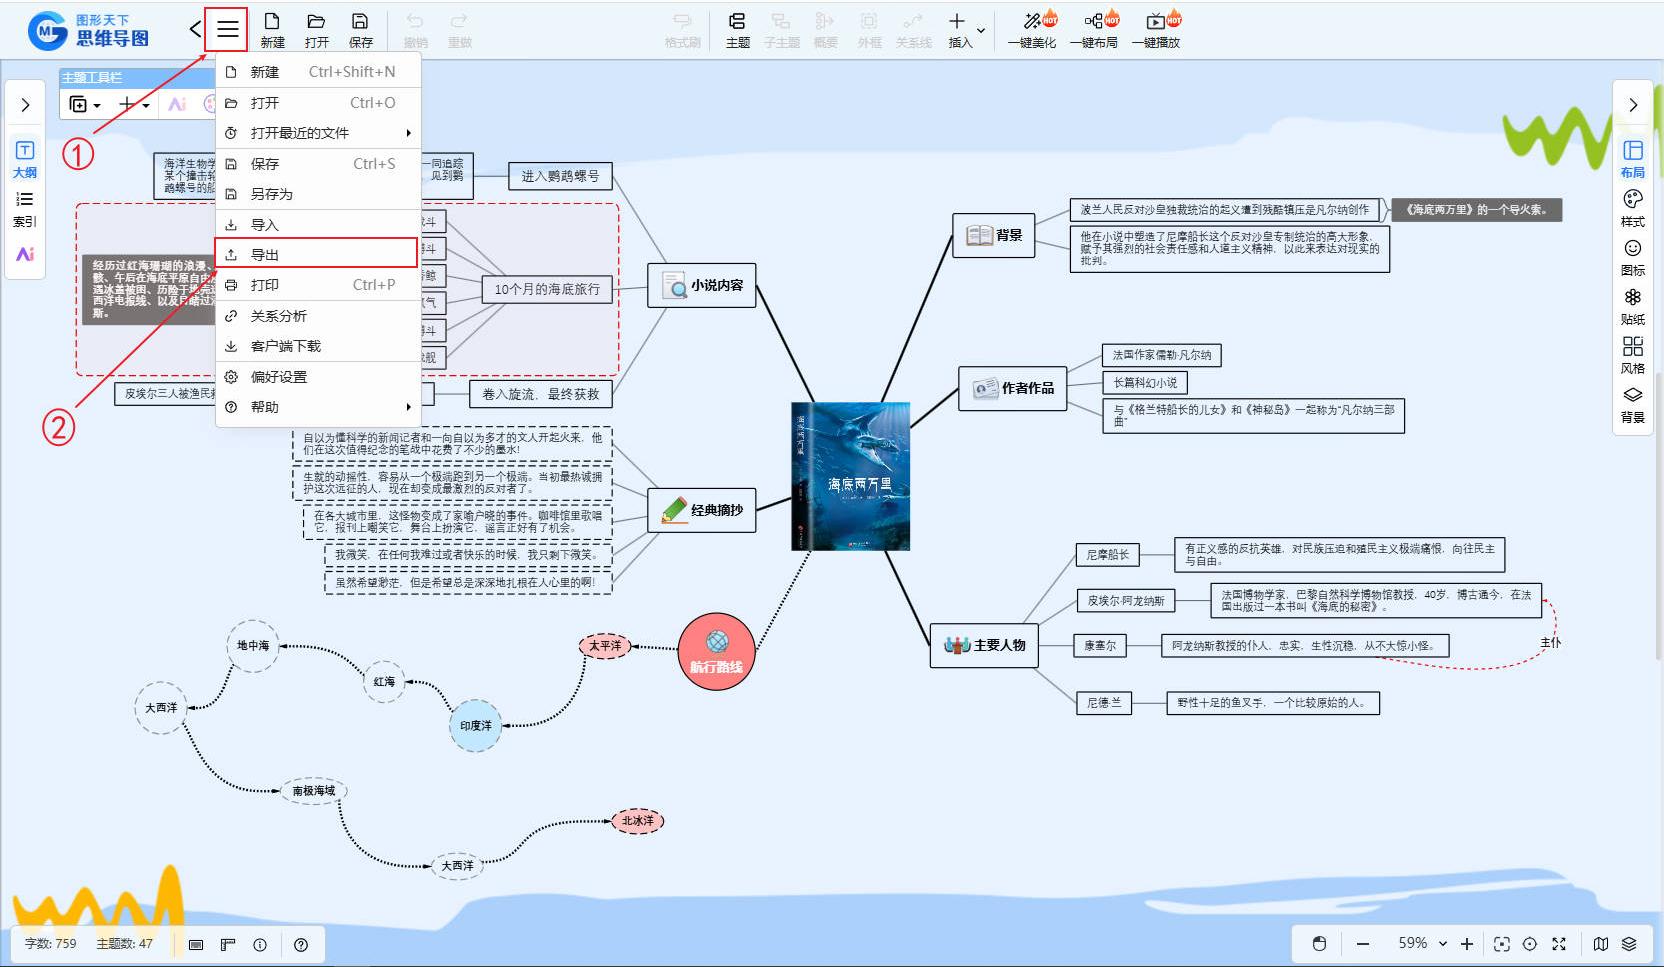Expand the Insert dropdown arrow
The image size is (1664, 967).
(981, 31)
